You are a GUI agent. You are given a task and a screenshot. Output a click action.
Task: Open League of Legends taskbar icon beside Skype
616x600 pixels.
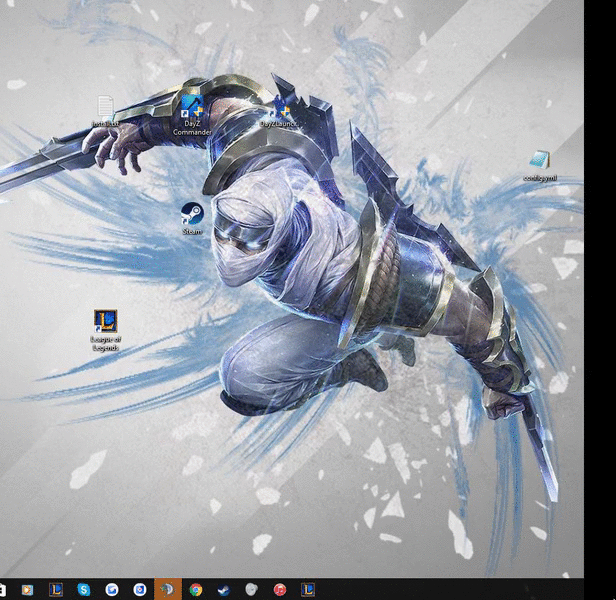pyautogui.click(x=56, y=589)
